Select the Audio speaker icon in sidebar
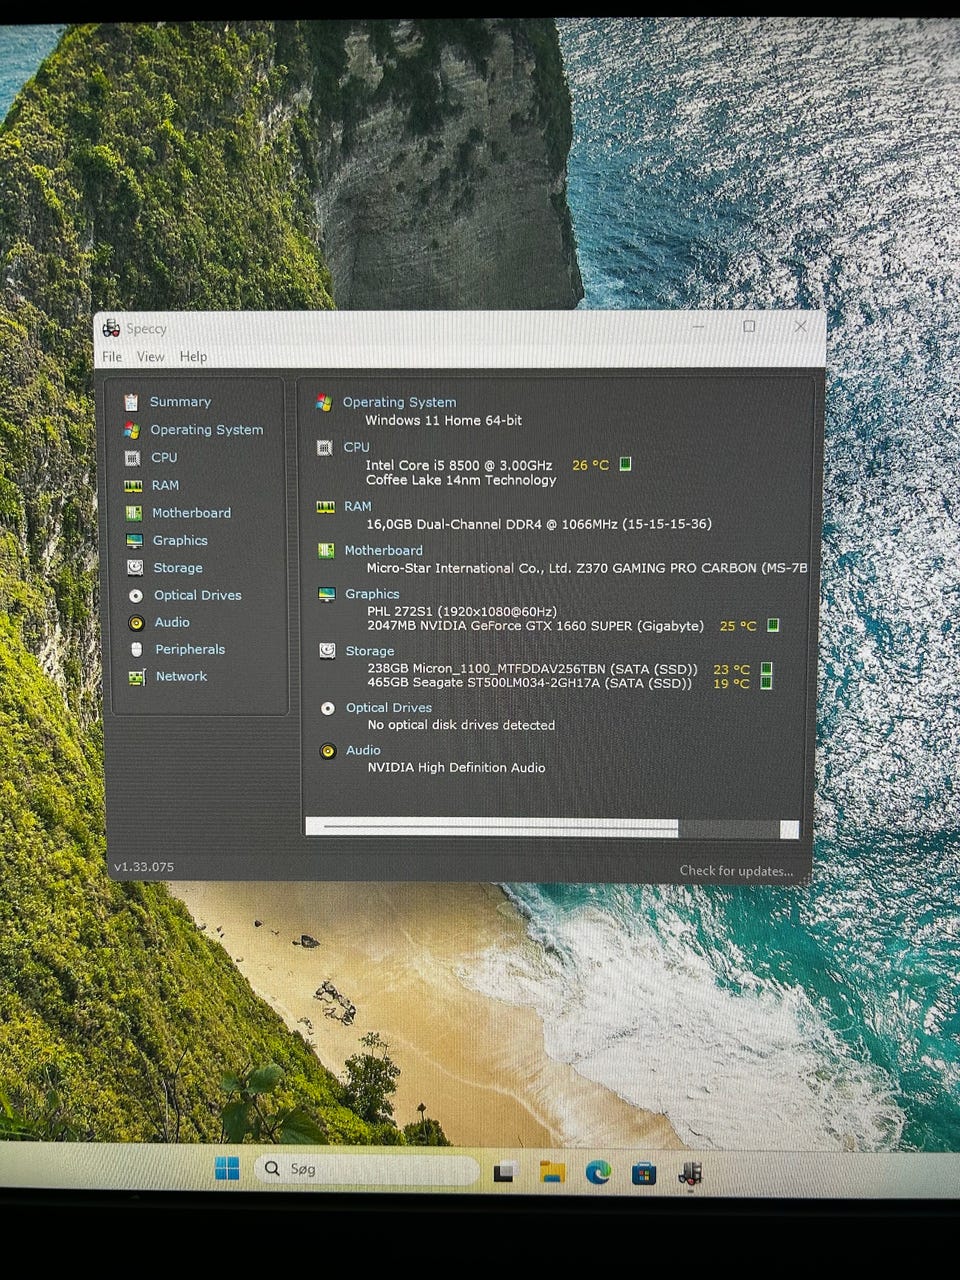The width and height of the screenshot is (960, 1280). click(x=137, y=622)
